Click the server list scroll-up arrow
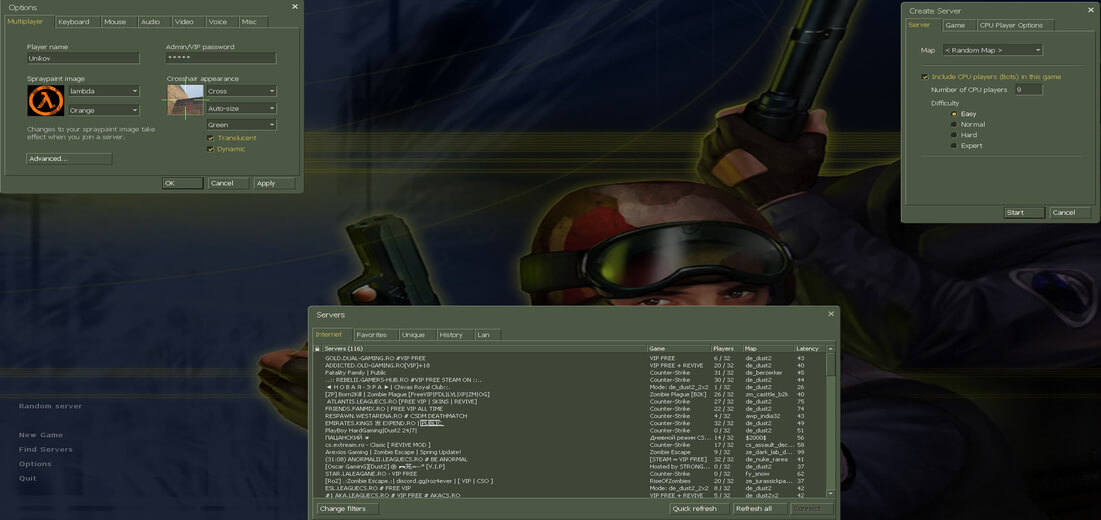1101x520 pixels. coord(831,349)
